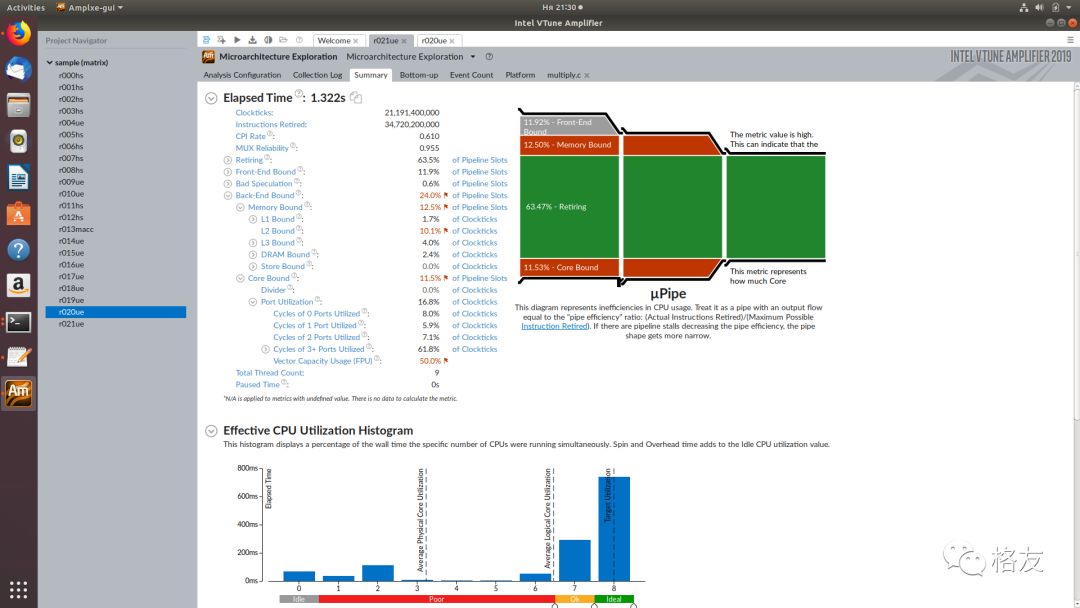Viewport: 1080px width, 608px height.
Task: Click the help icon next to CPI Rate
Action: click(x=270, y=134)
